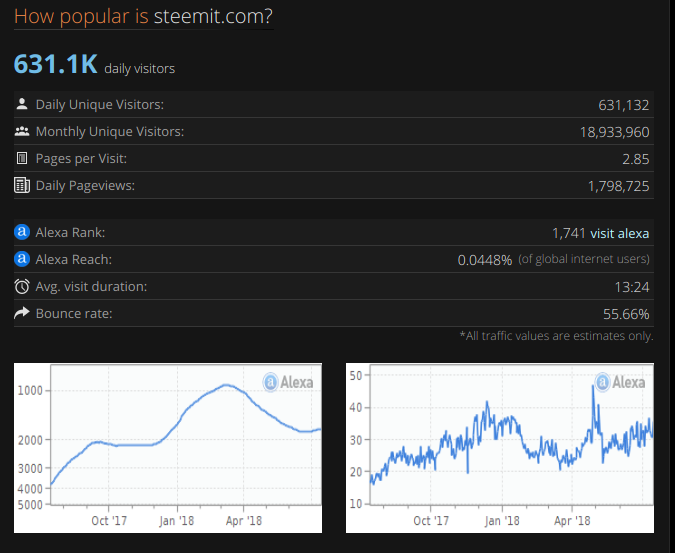675x553 pixels.
Task: Click the Monthly Unique Visitors group icon
Action: click(x=22, y=131)
